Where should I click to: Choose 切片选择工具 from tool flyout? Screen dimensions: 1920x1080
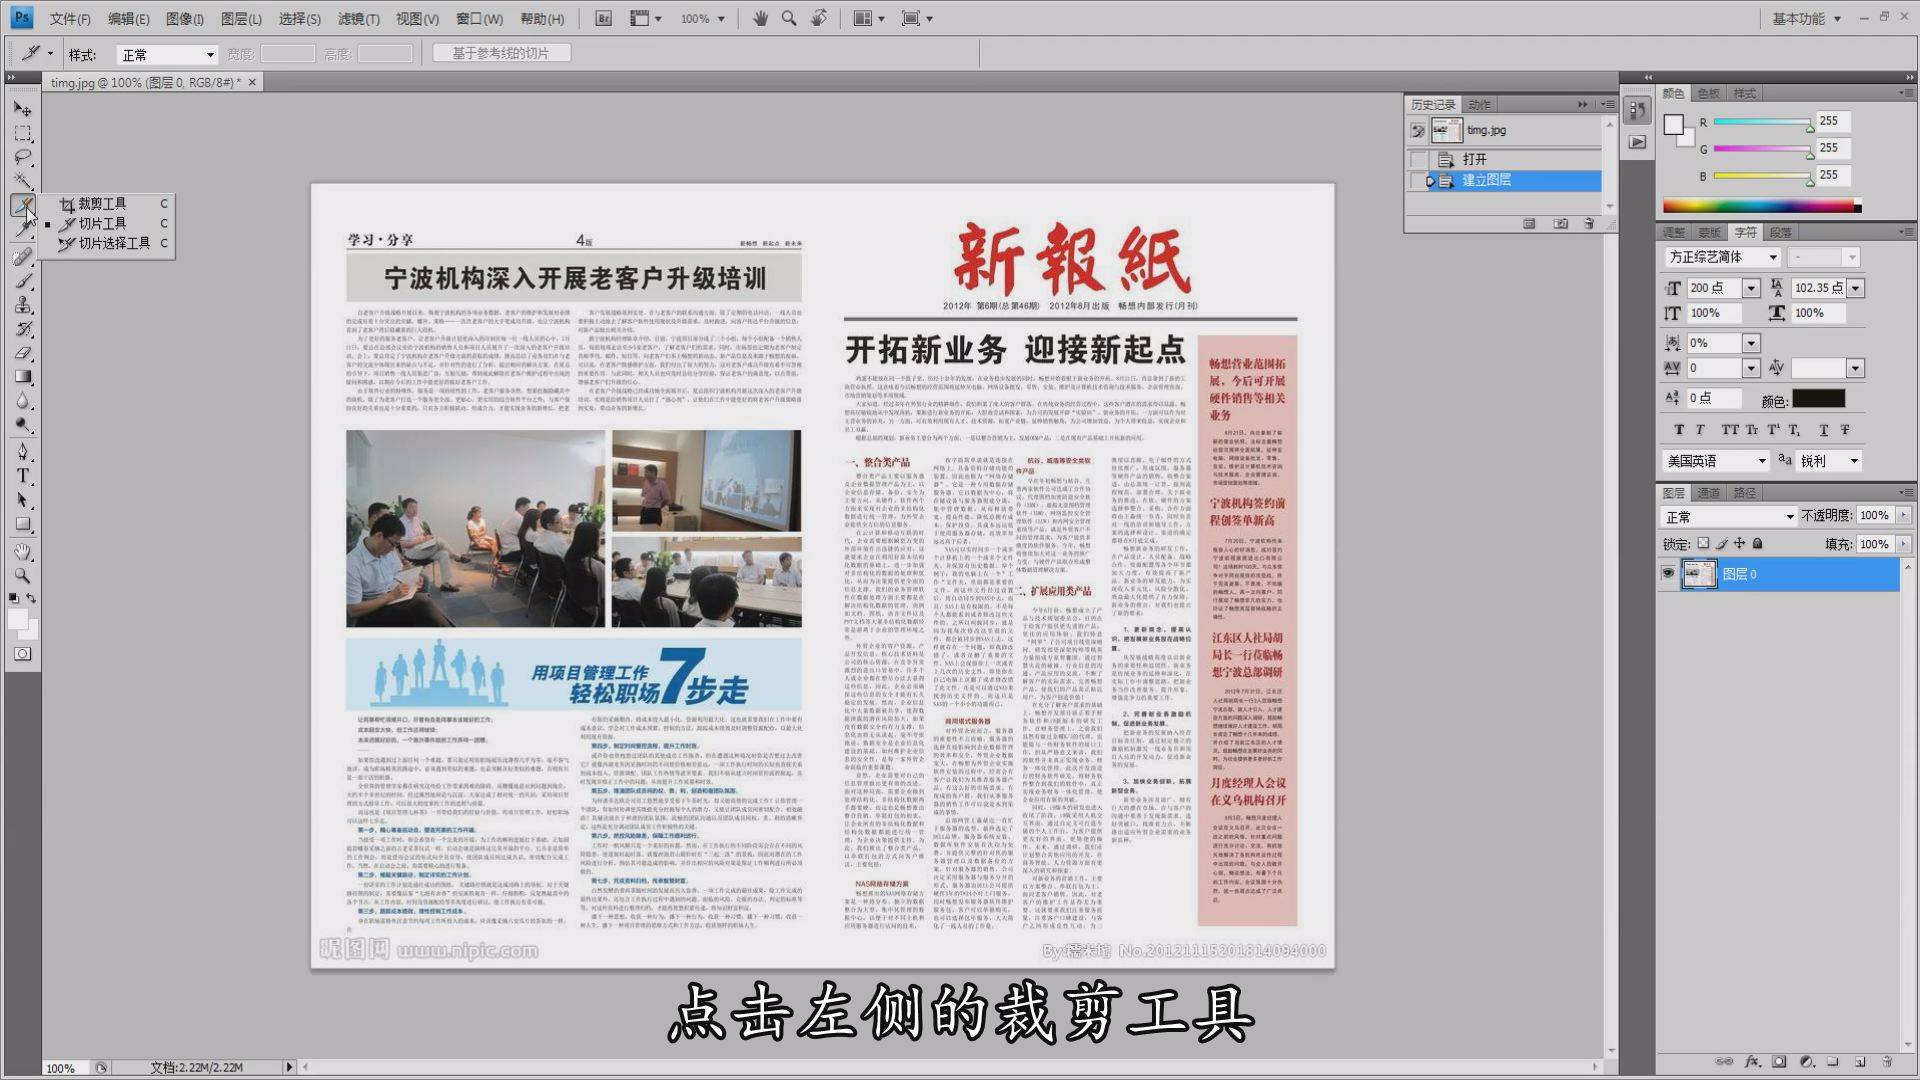(x=114, y=243)
